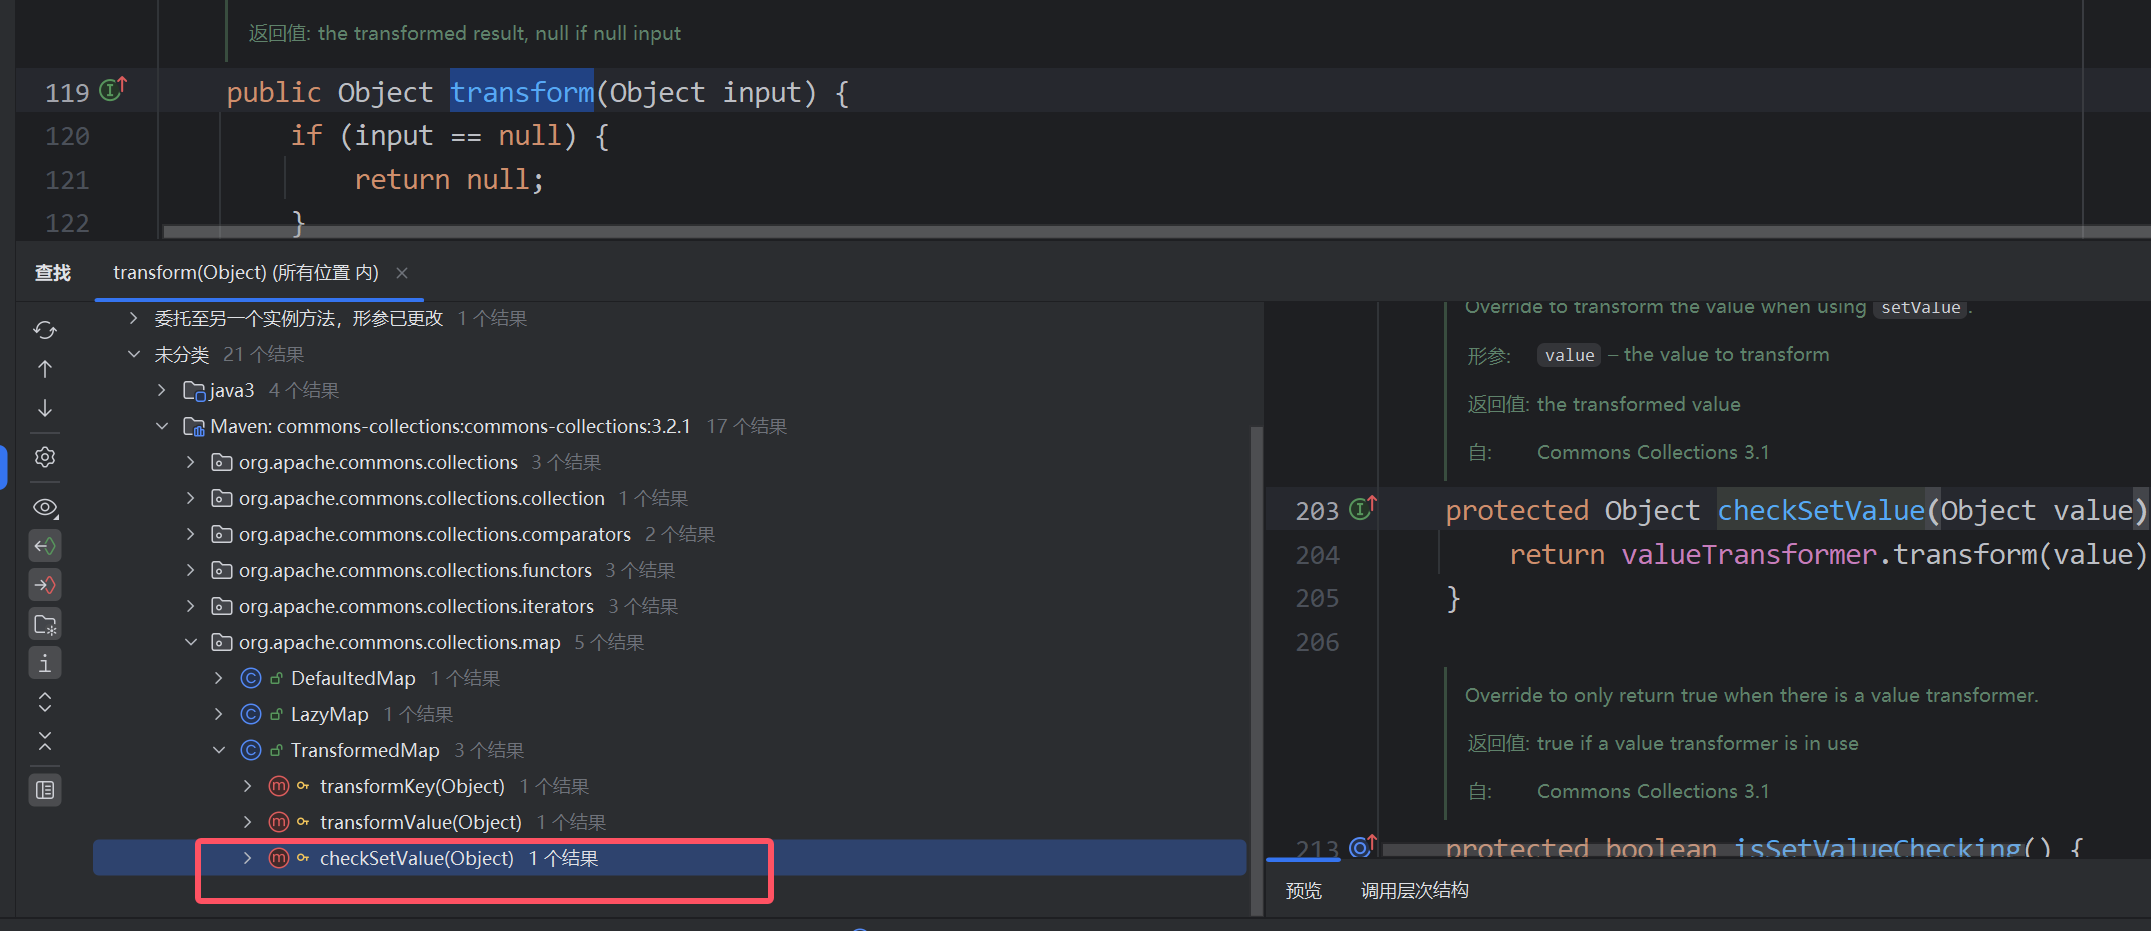Click find results vertical scrollbar
The image size is (2151, 931).
coord(1257,670)
